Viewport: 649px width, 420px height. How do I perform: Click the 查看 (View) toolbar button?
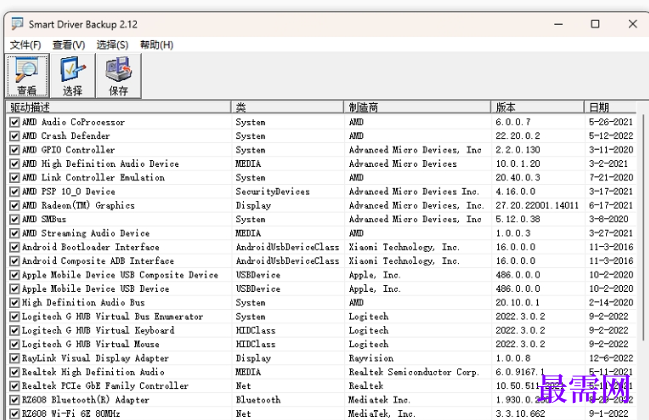tap(27, 76)
